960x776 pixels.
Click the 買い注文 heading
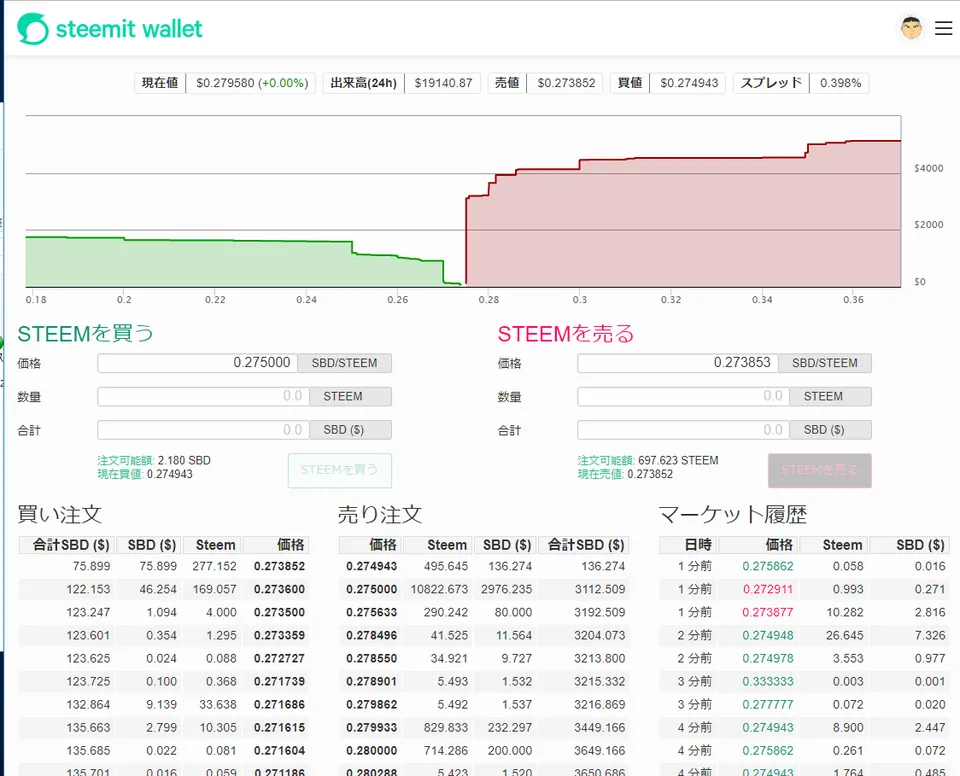tap(59, 514)
